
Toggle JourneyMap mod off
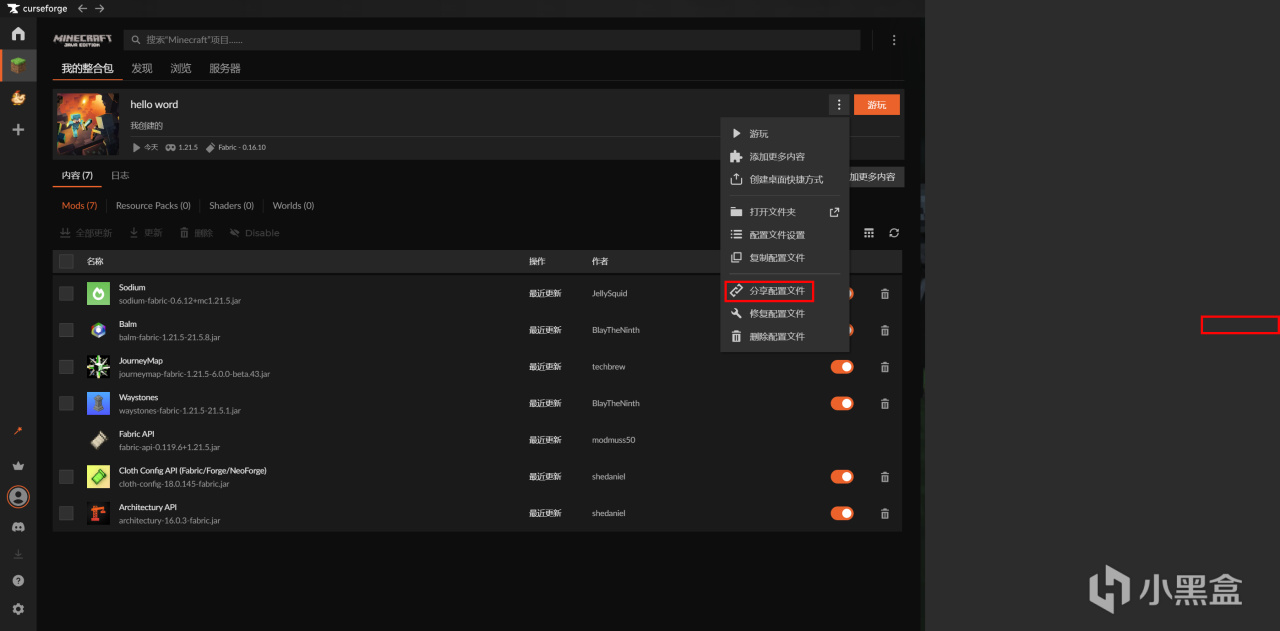coord(842,367)
